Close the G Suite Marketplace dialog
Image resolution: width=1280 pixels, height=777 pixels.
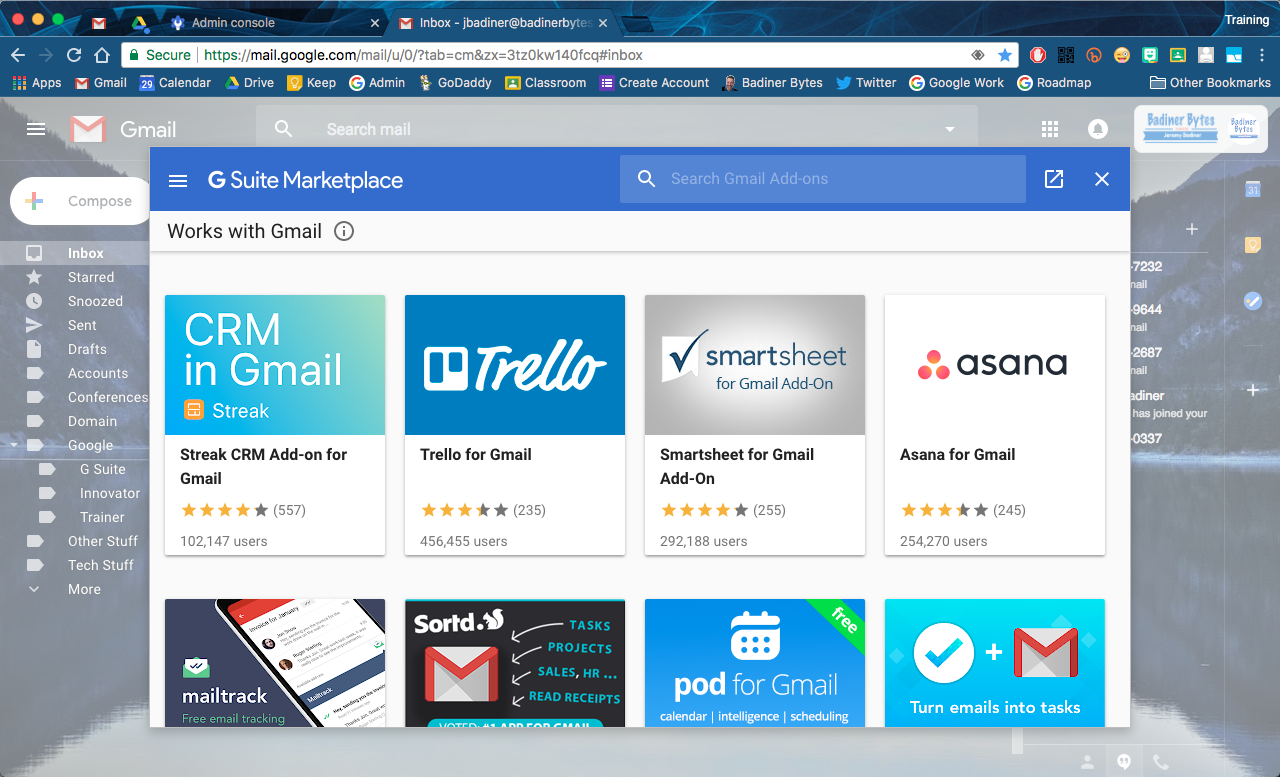pos(1102,179)
